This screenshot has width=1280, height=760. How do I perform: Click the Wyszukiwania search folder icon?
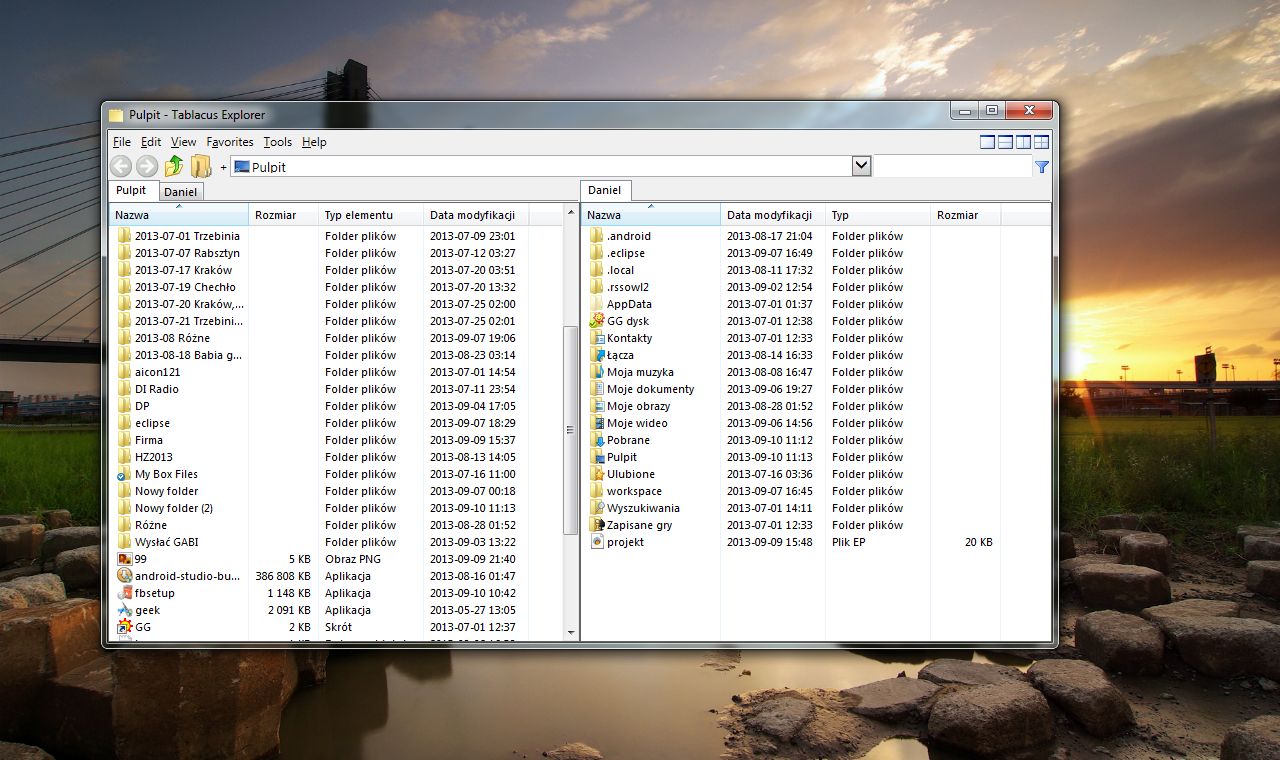point(597,508)
